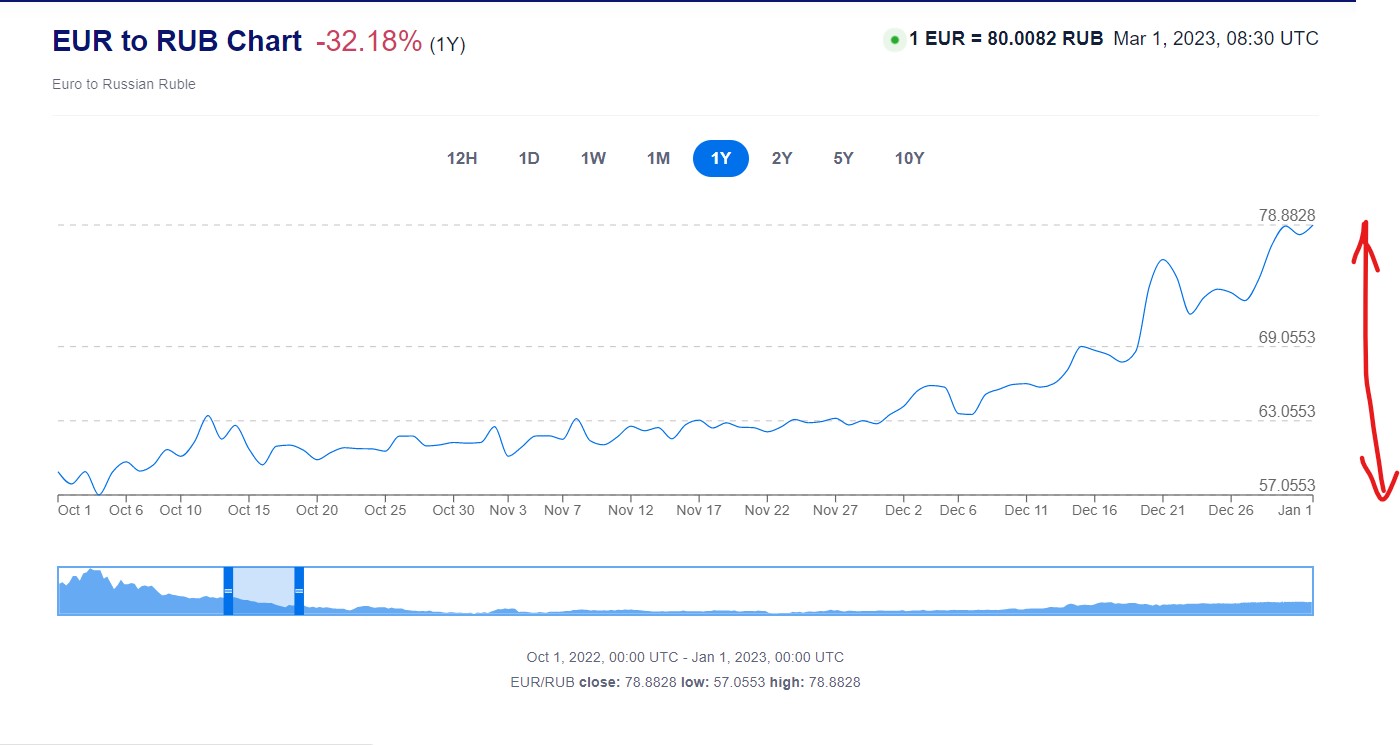This screenshot has height=745, width=1400.
Task: Click the 78.8828 axis label
Action: point(1287,215)
